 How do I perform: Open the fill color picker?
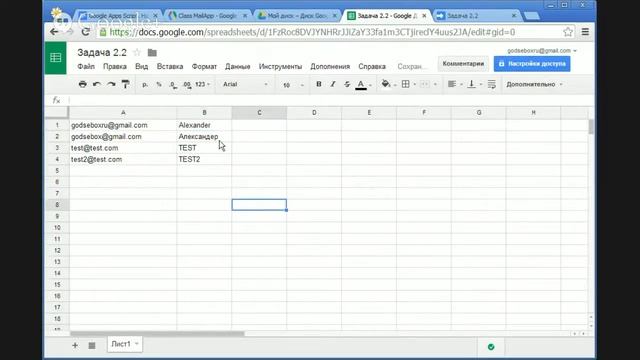click(x=386, y=84)
